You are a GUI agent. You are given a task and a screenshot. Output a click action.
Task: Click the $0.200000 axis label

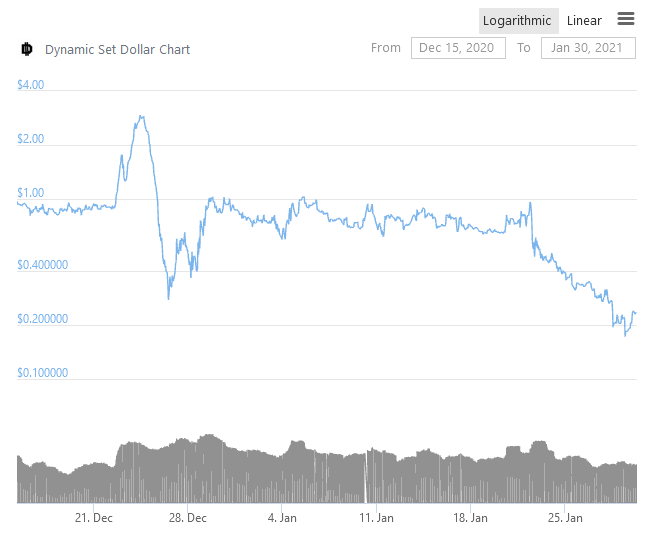point(43,319)
